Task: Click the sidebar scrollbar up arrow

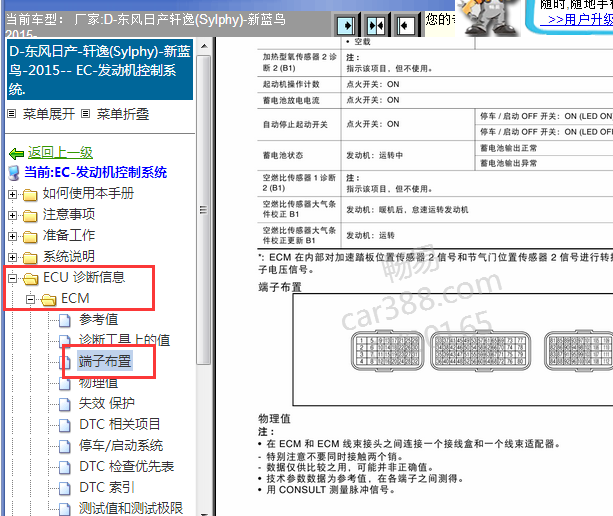Action: coord(204,46)
